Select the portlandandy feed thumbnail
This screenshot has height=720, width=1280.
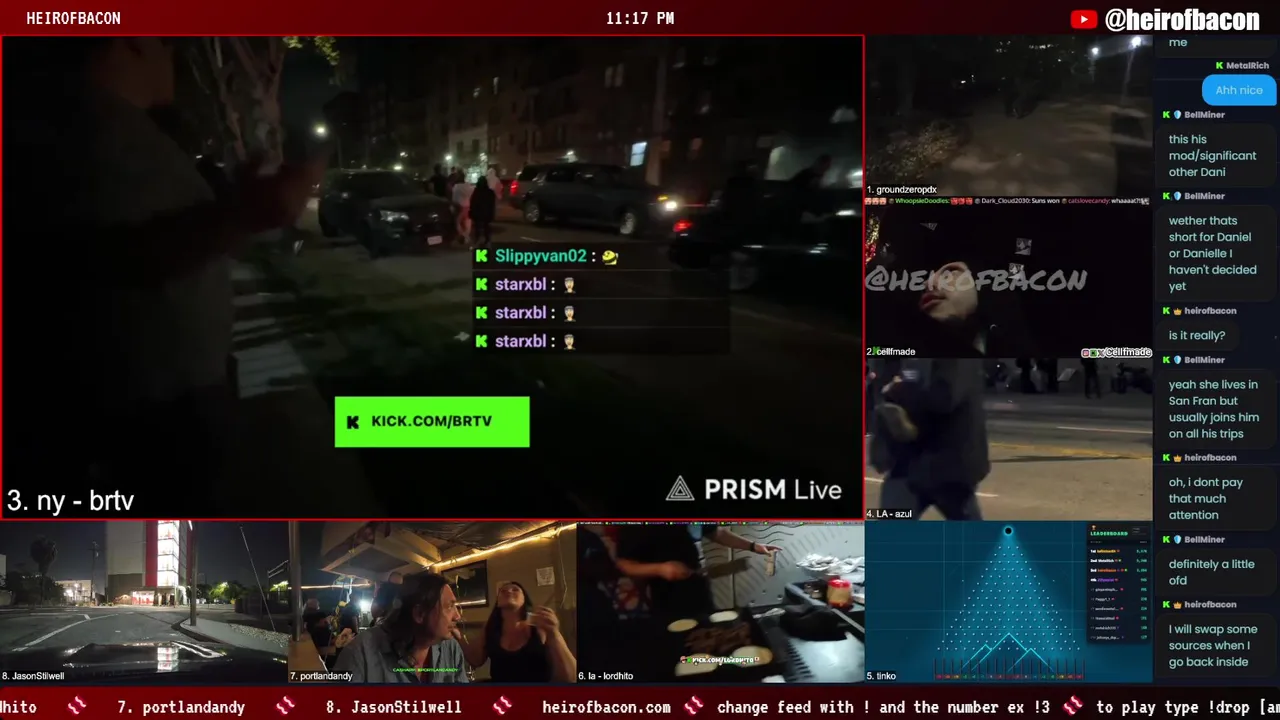click(432, 601)
